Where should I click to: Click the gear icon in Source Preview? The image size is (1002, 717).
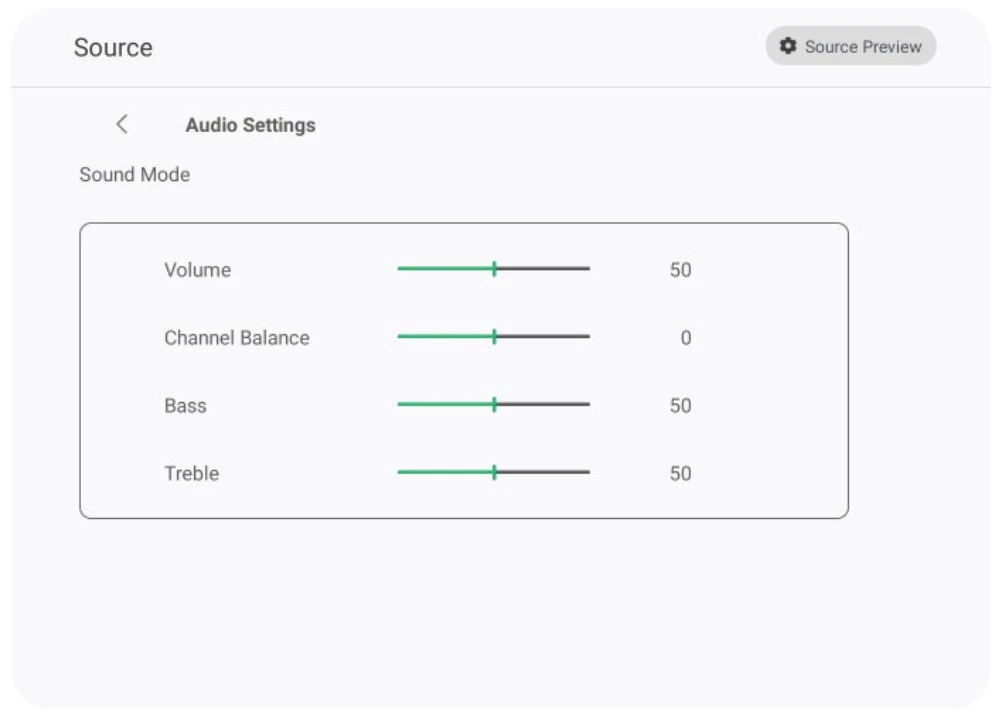coord(788,46)
